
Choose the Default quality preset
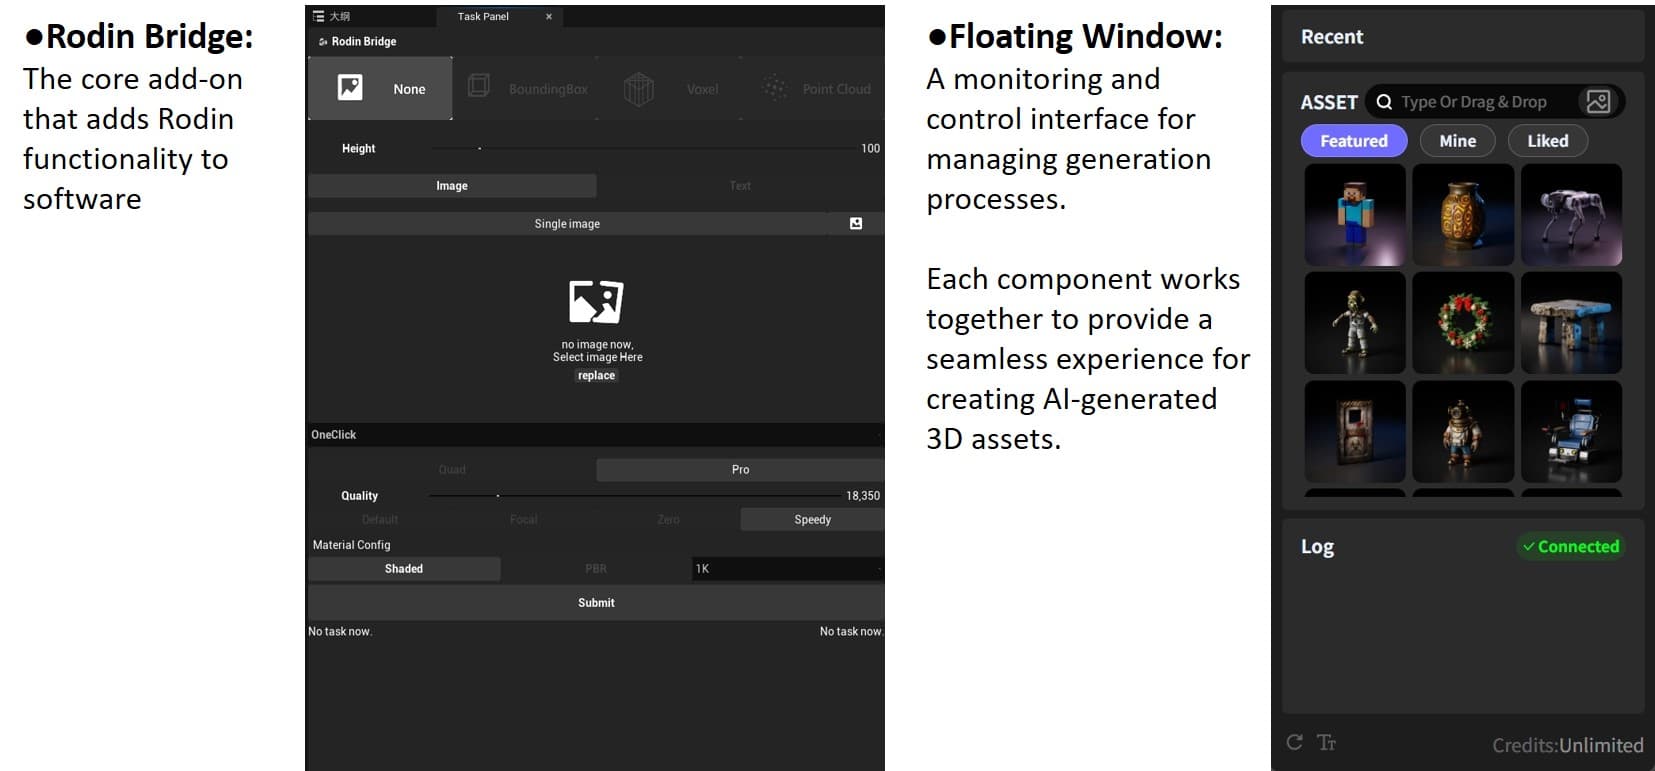[x=380, y=520]
